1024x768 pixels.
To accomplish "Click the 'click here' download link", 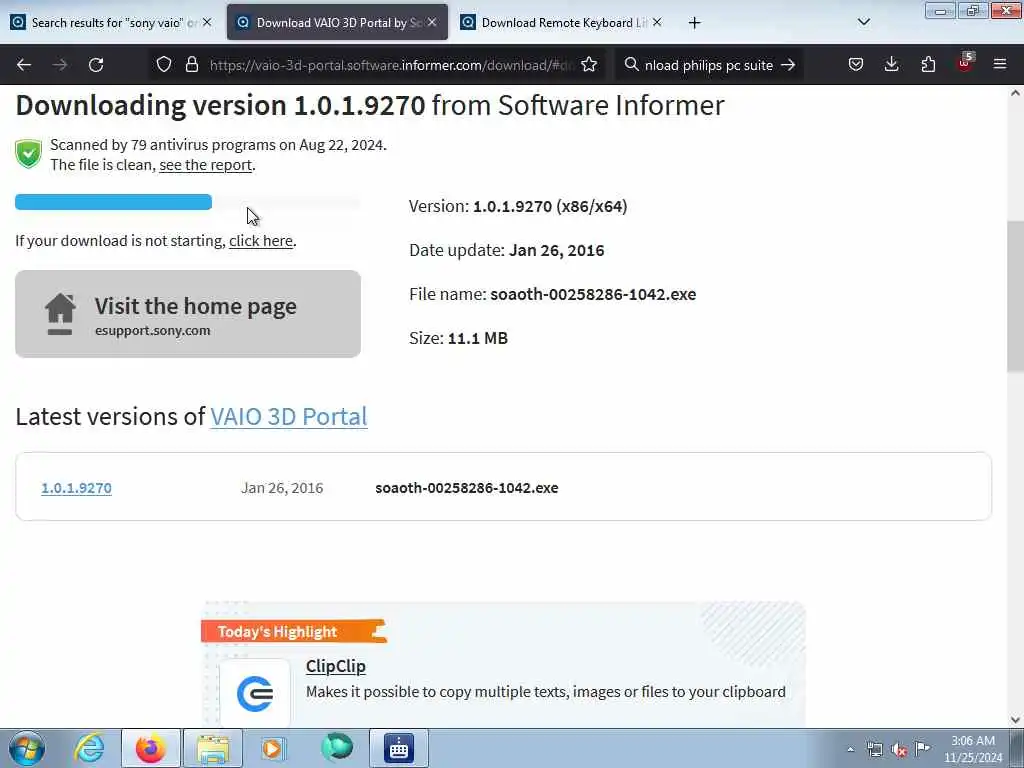I will click(x=261, y=241).
